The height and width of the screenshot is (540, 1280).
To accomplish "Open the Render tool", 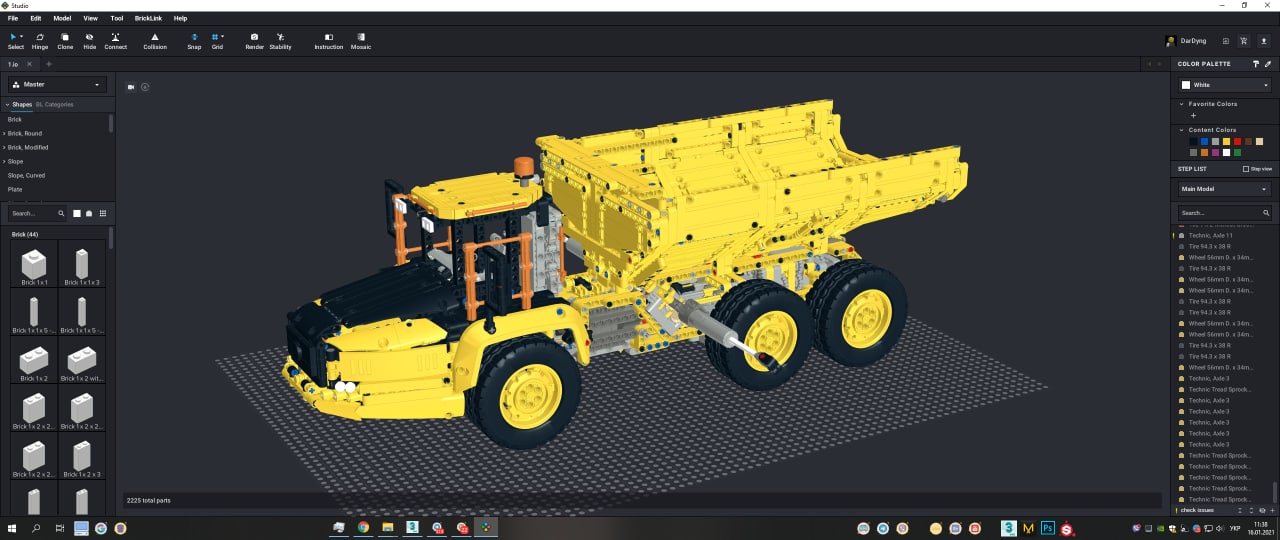I will click(255, 41).
